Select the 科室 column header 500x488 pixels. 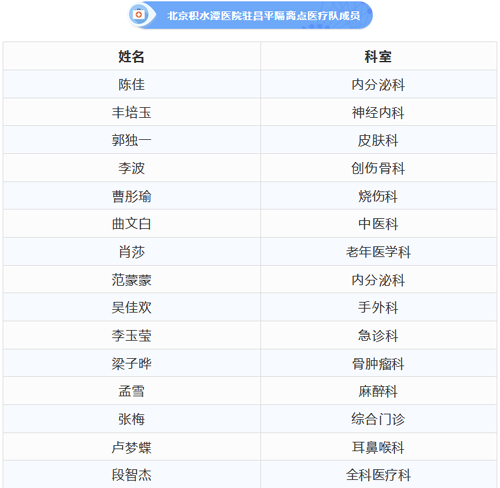coord(378,56)
